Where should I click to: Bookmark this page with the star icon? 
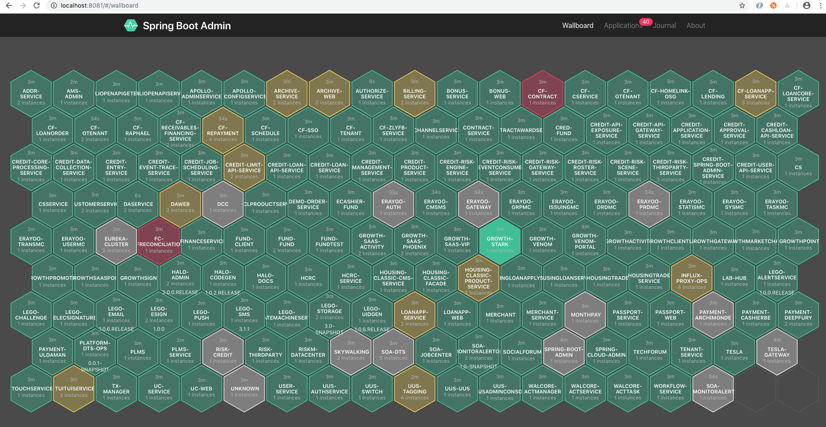coord(741,6)
